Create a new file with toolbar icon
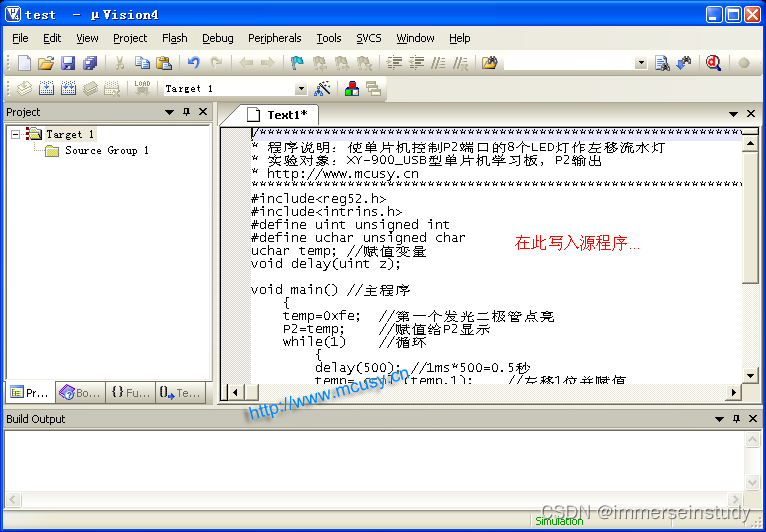The width and height of the screenshot is (766, 532). tap(24, 63)
